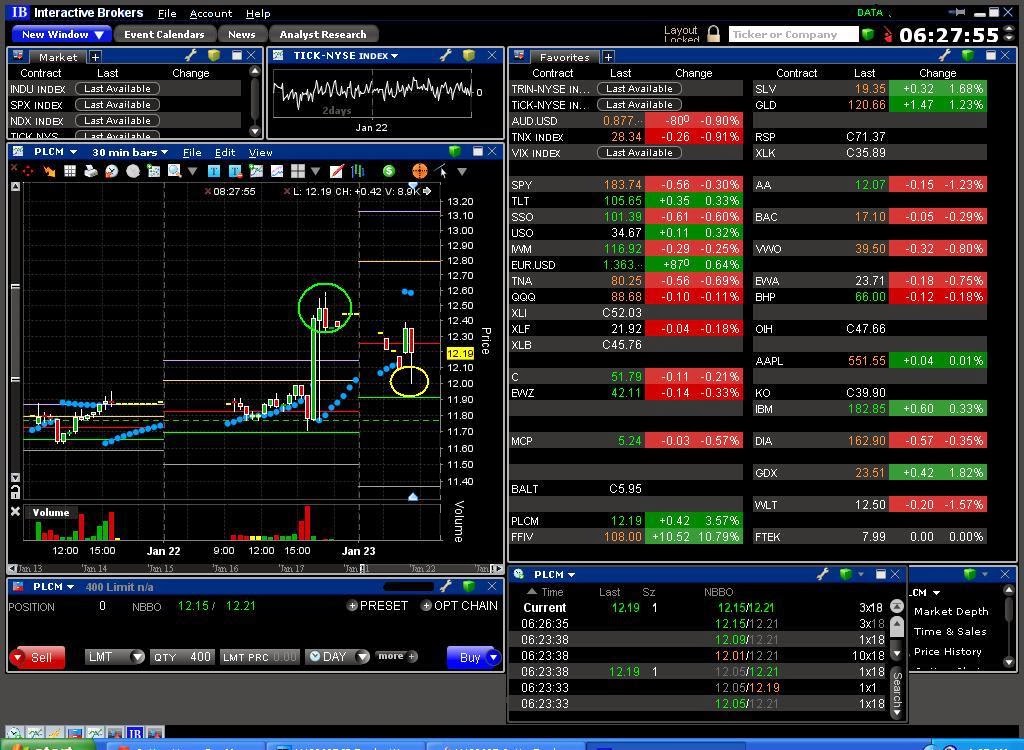Click the red pencil draw icon in chart toolbar
The width and height of the screenshot is (1024, 750).
336,171
